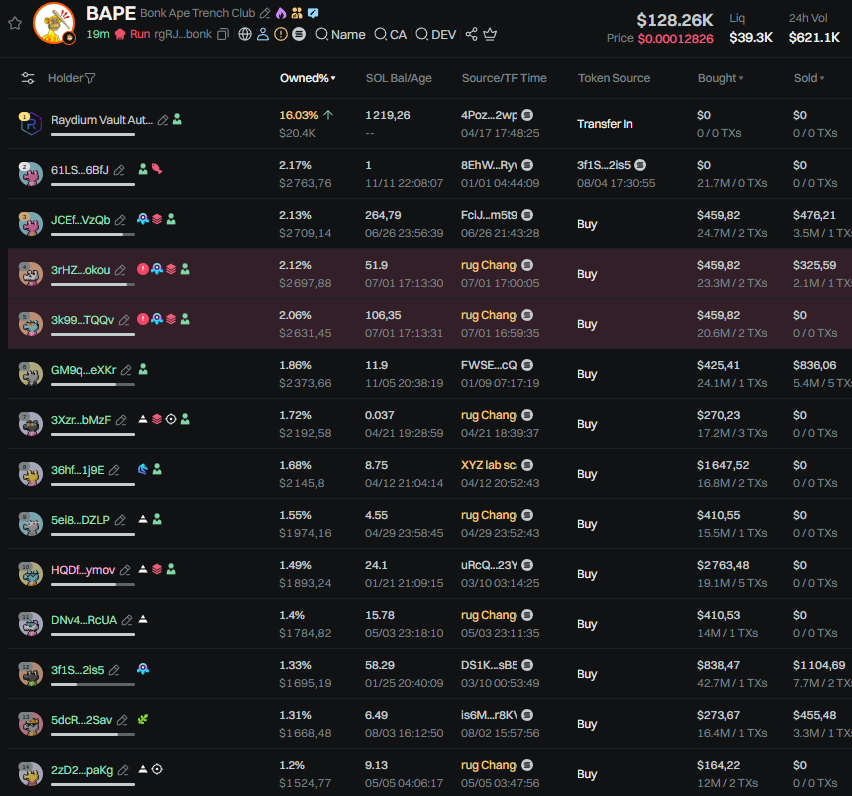Click the blue alien icon beside 3f1S...2is5 holder

pos(143,669)
